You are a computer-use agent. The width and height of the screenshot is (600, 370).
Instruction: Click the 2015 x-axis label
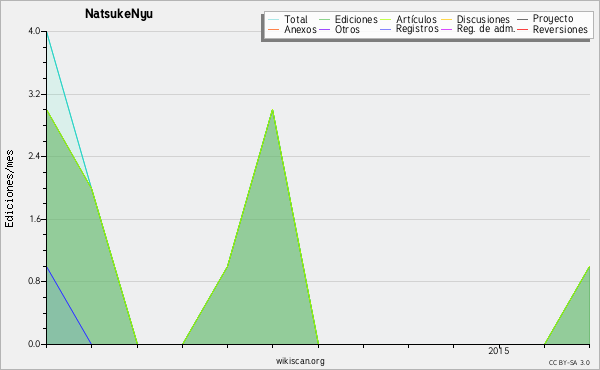pos(499,351)
